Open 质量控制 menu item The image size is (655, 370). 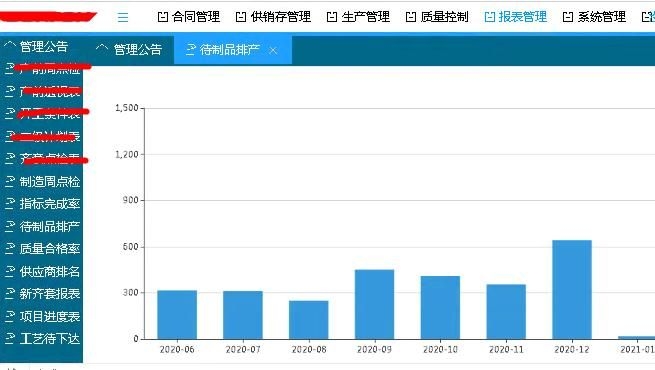437,17
